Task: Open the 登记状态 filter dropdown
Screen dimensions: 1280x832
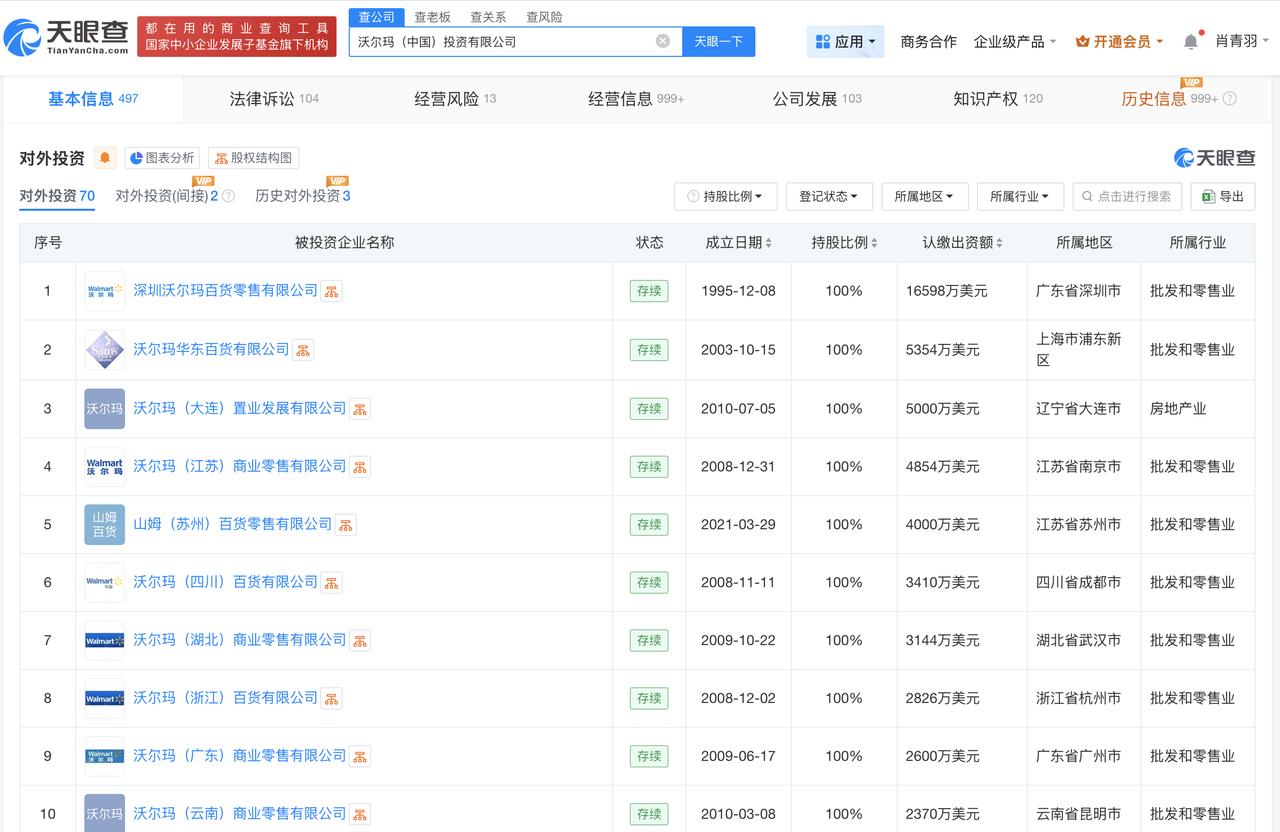Action: [829, 196]
